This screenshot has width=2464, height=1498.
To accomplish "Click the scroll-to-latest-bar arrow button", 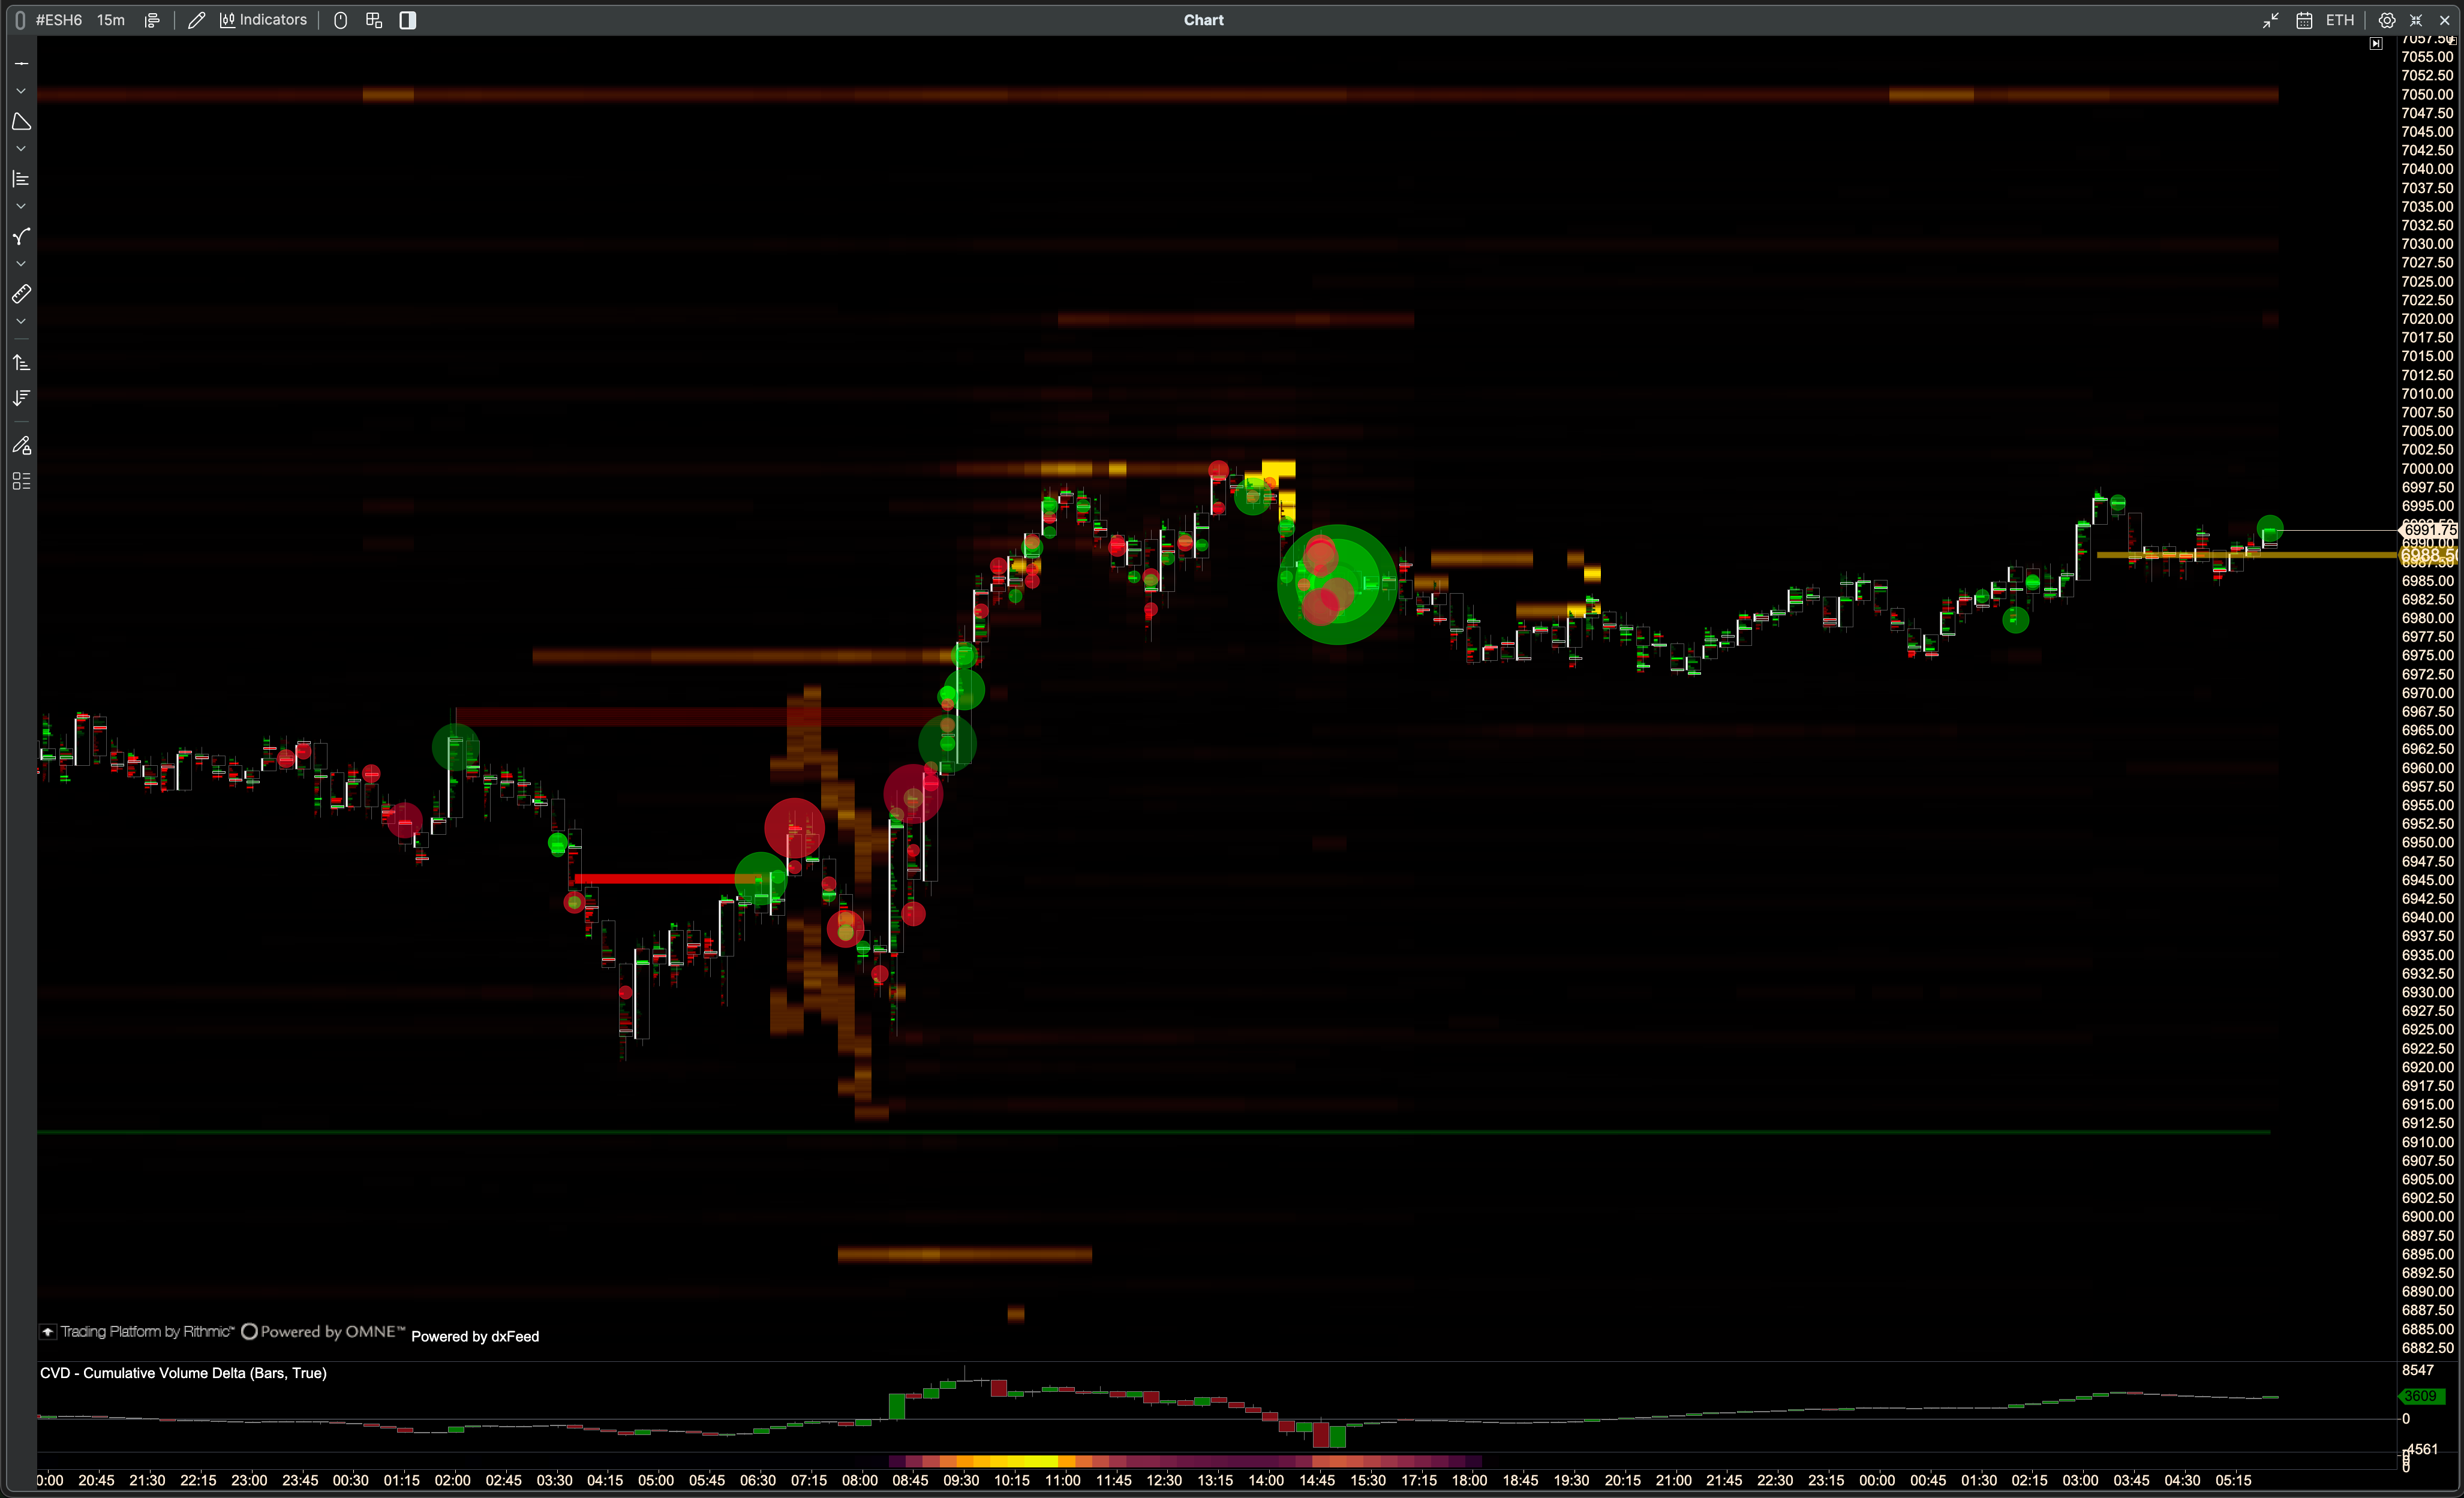I will click(2376, 44).
